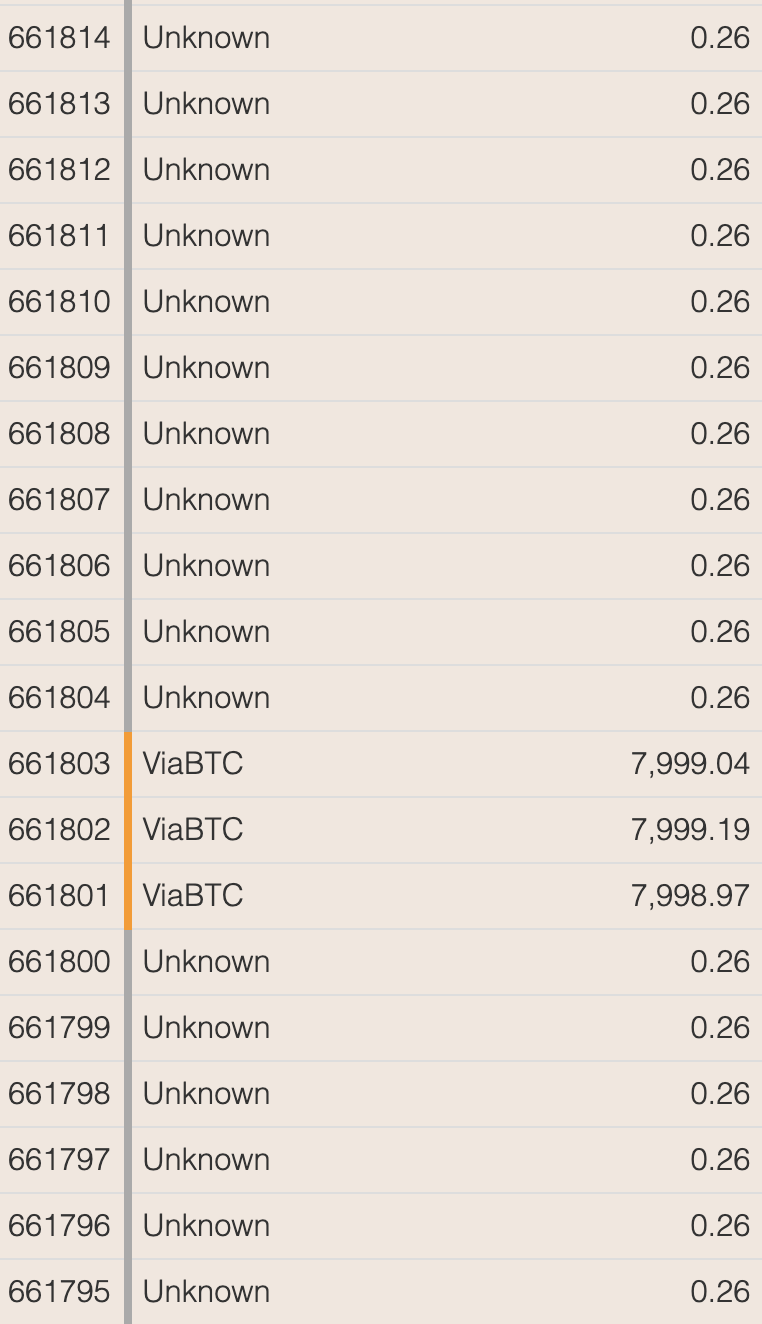Click Unknown miner in row 661804
The height and width of the screenshot is (1324, 762).
pos(206,698)
